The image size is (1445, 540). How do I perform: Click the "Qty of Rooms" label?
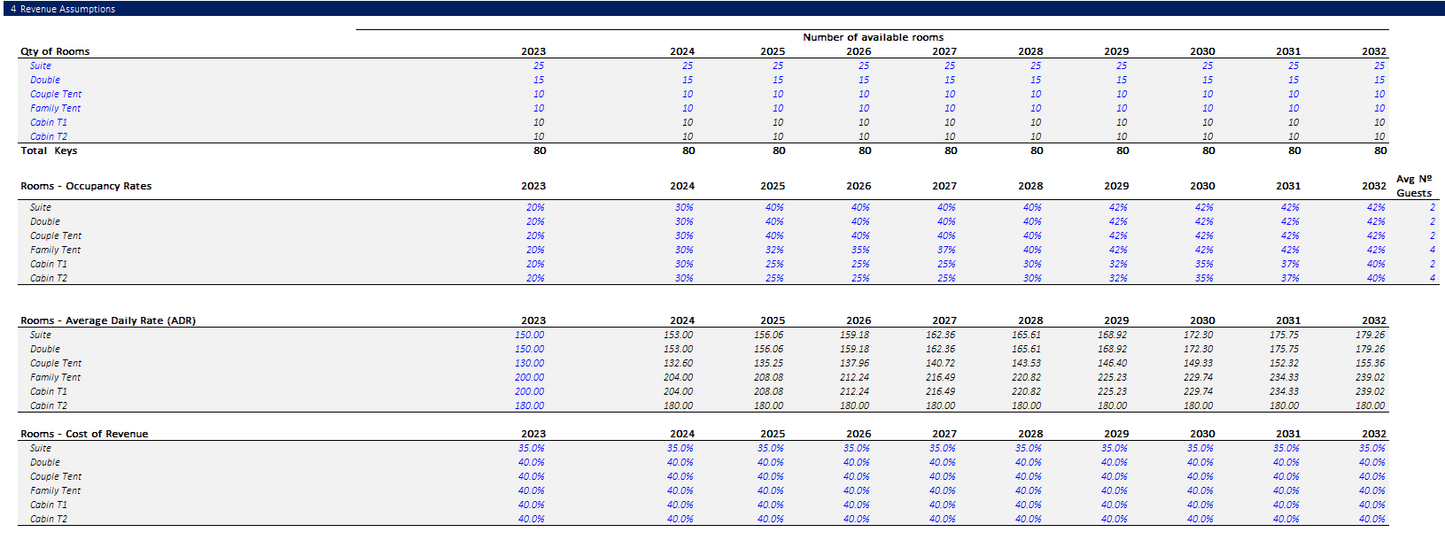pos(55,51)
